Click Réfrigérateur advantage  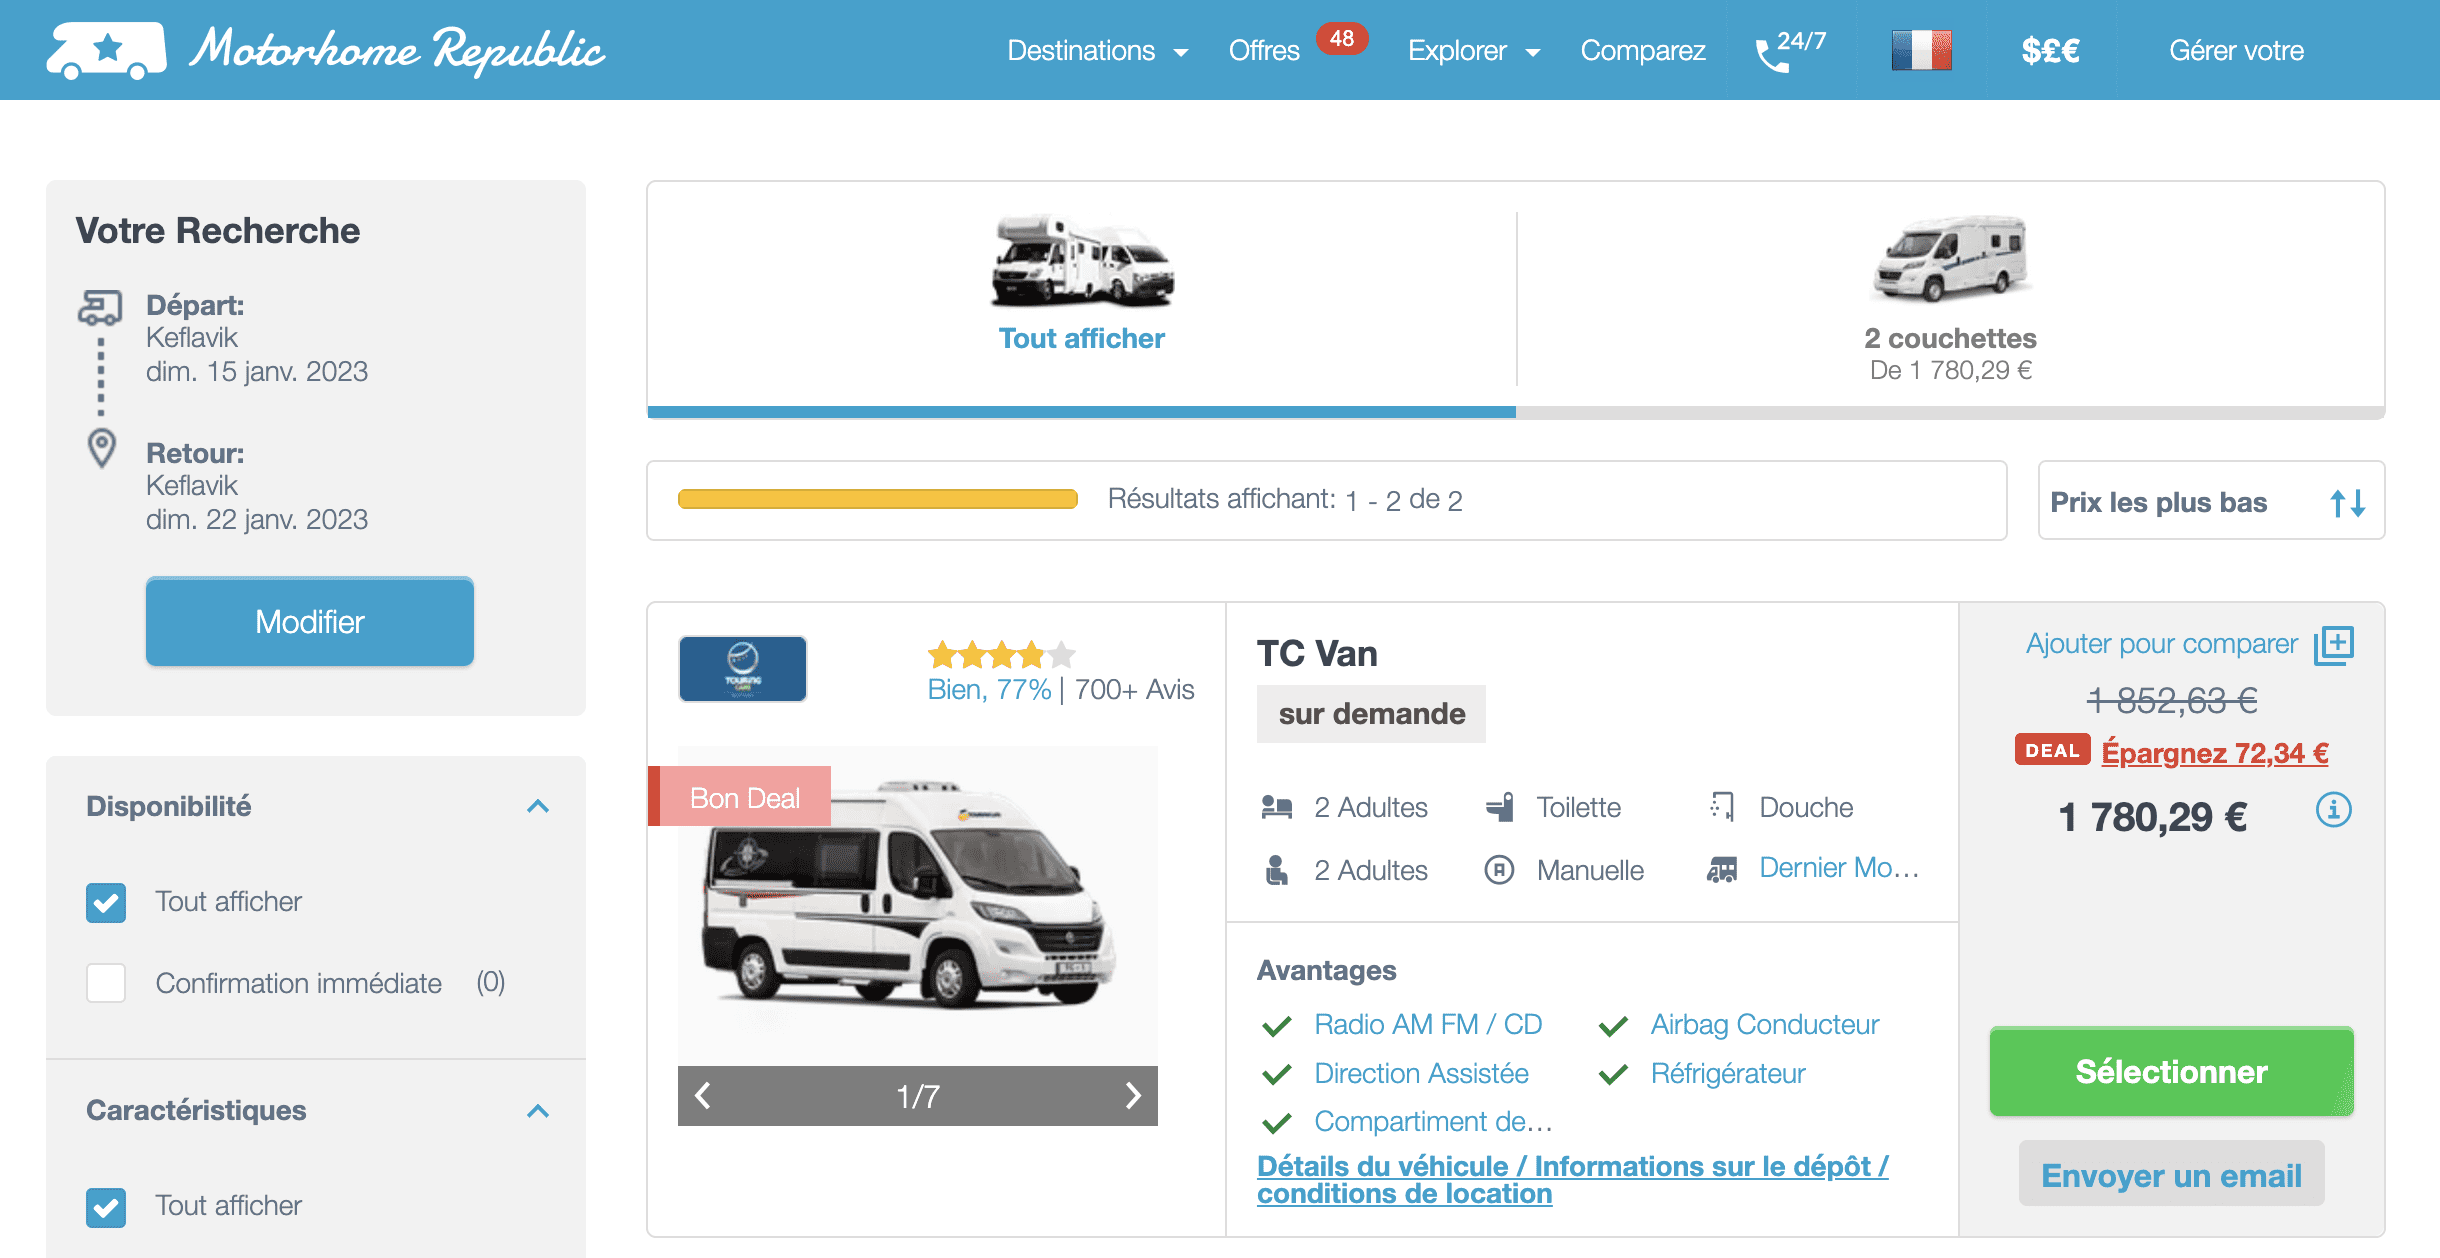(x=1727, y=1073)
